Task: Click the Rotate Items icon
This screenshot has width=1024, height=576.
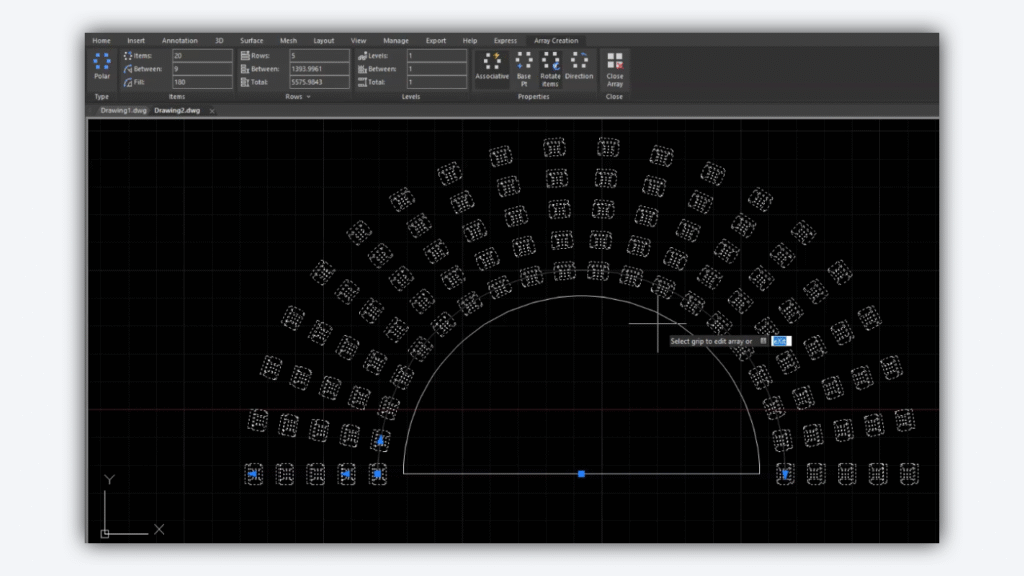Action: (549, 63)
